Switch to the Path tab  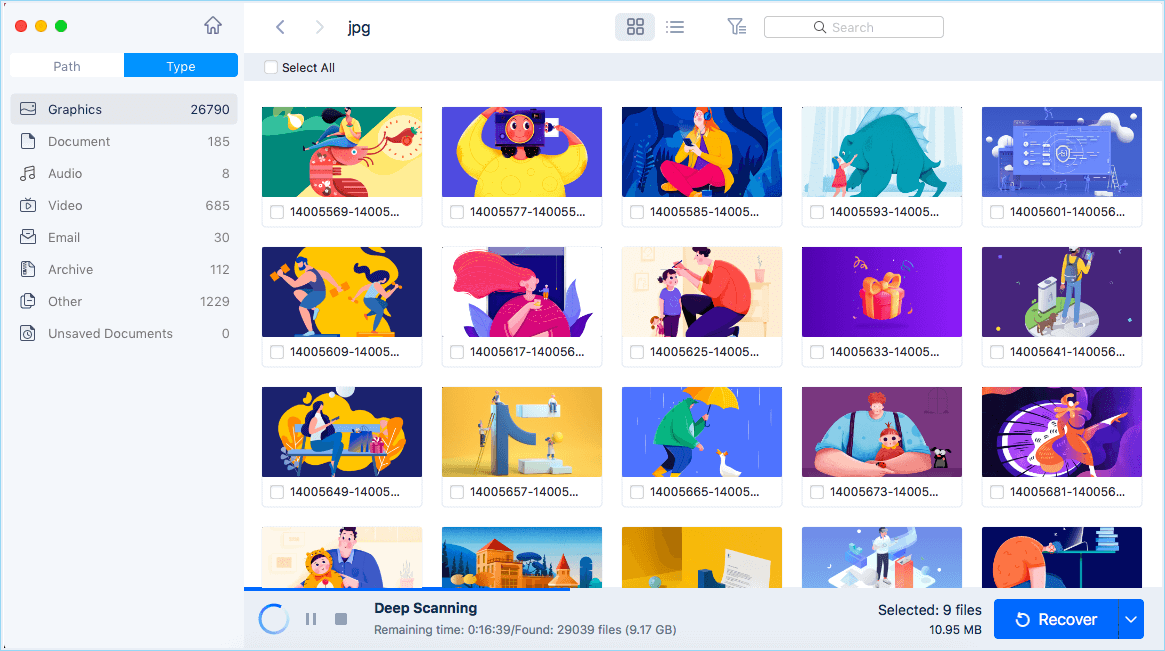(67, 66)
